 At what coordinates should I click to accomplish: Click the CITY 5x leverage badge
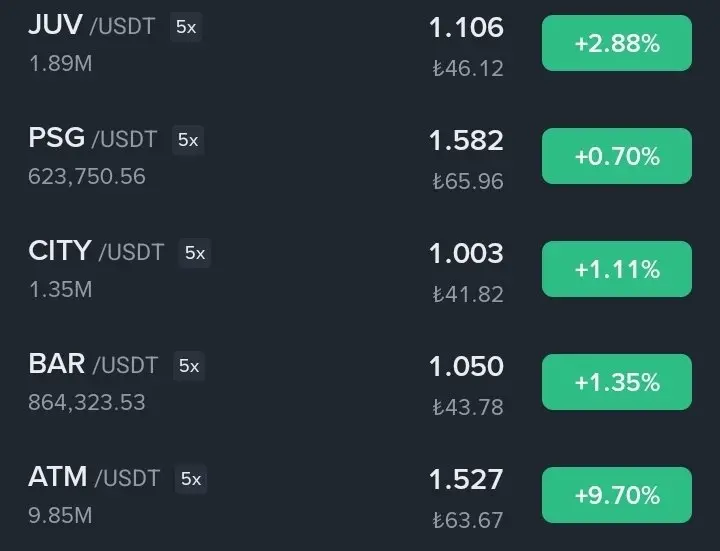195,253
